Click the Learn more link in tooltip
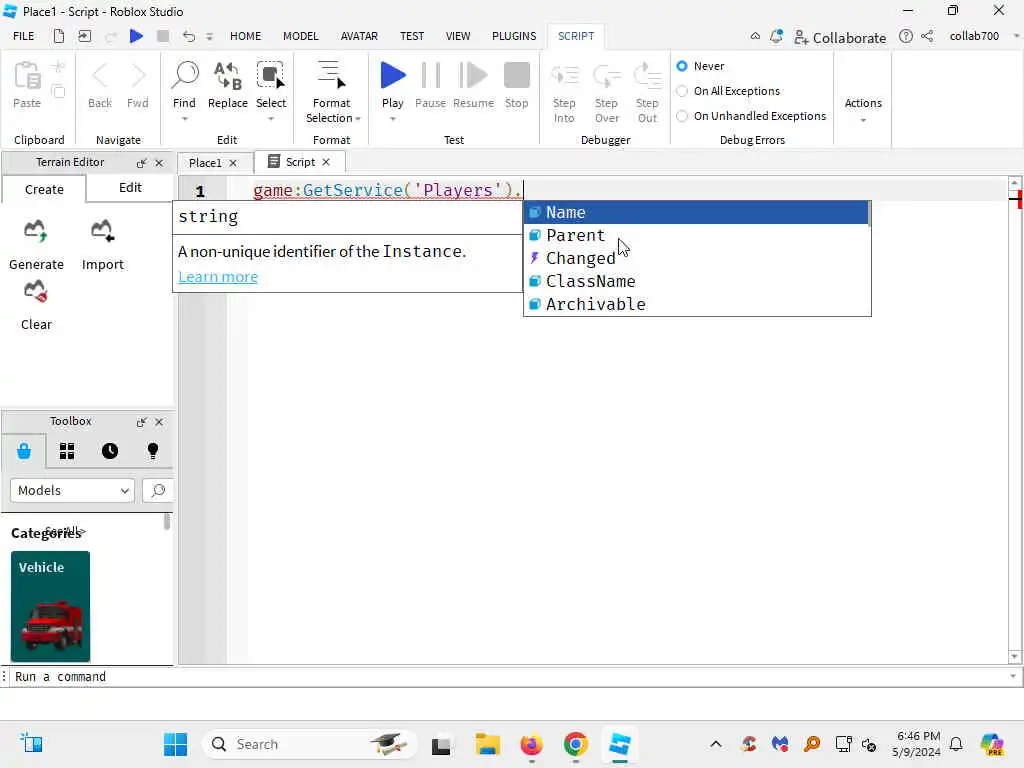 pyautogui.click(x=218, y=277)
